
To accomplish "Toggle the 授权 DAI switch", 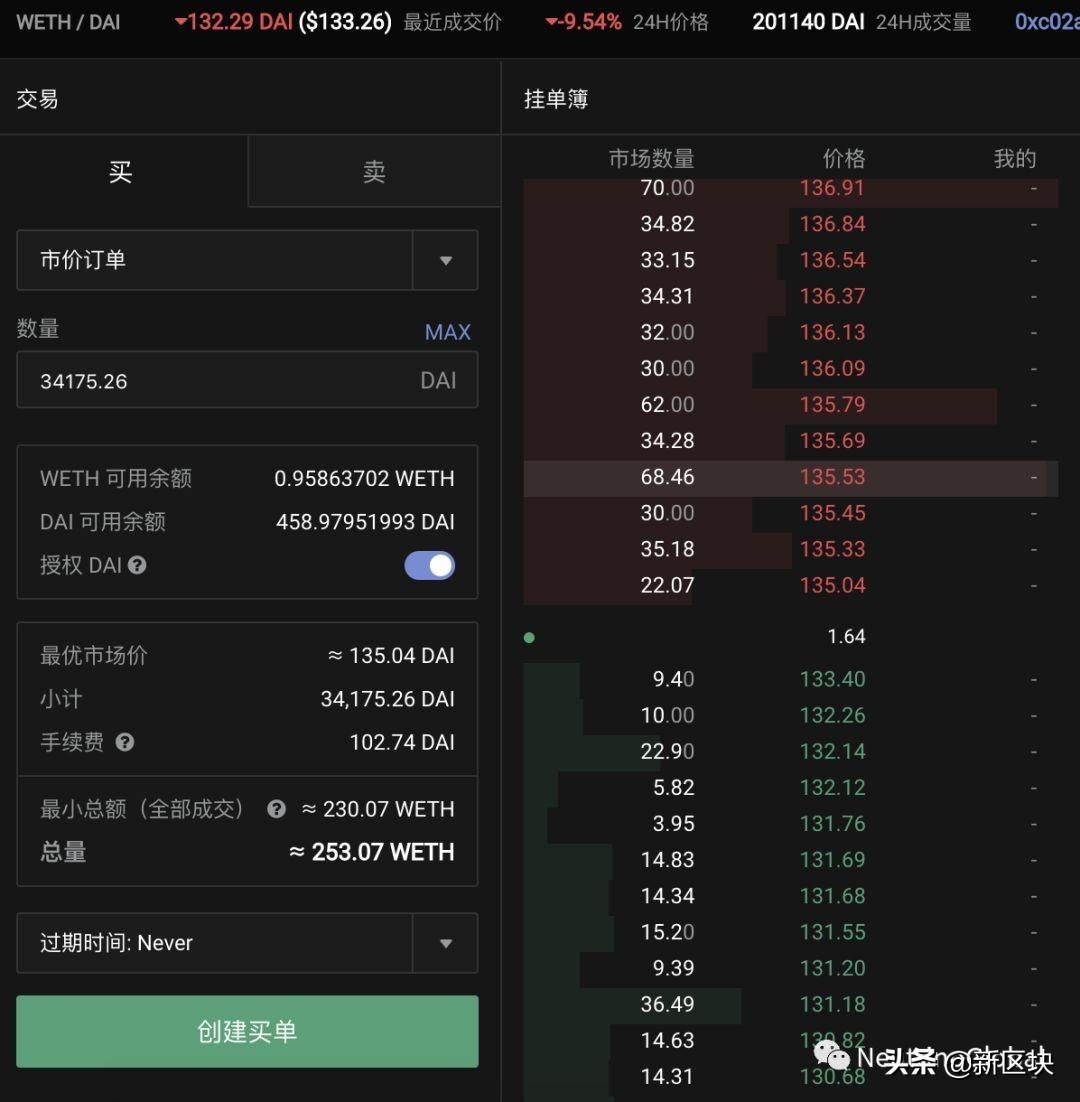I will click(x=429, y=566).
